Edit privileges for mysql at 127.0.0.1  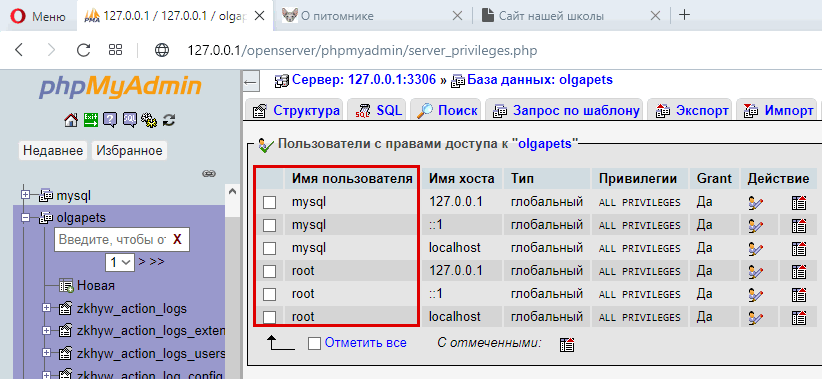coord(755,202)
